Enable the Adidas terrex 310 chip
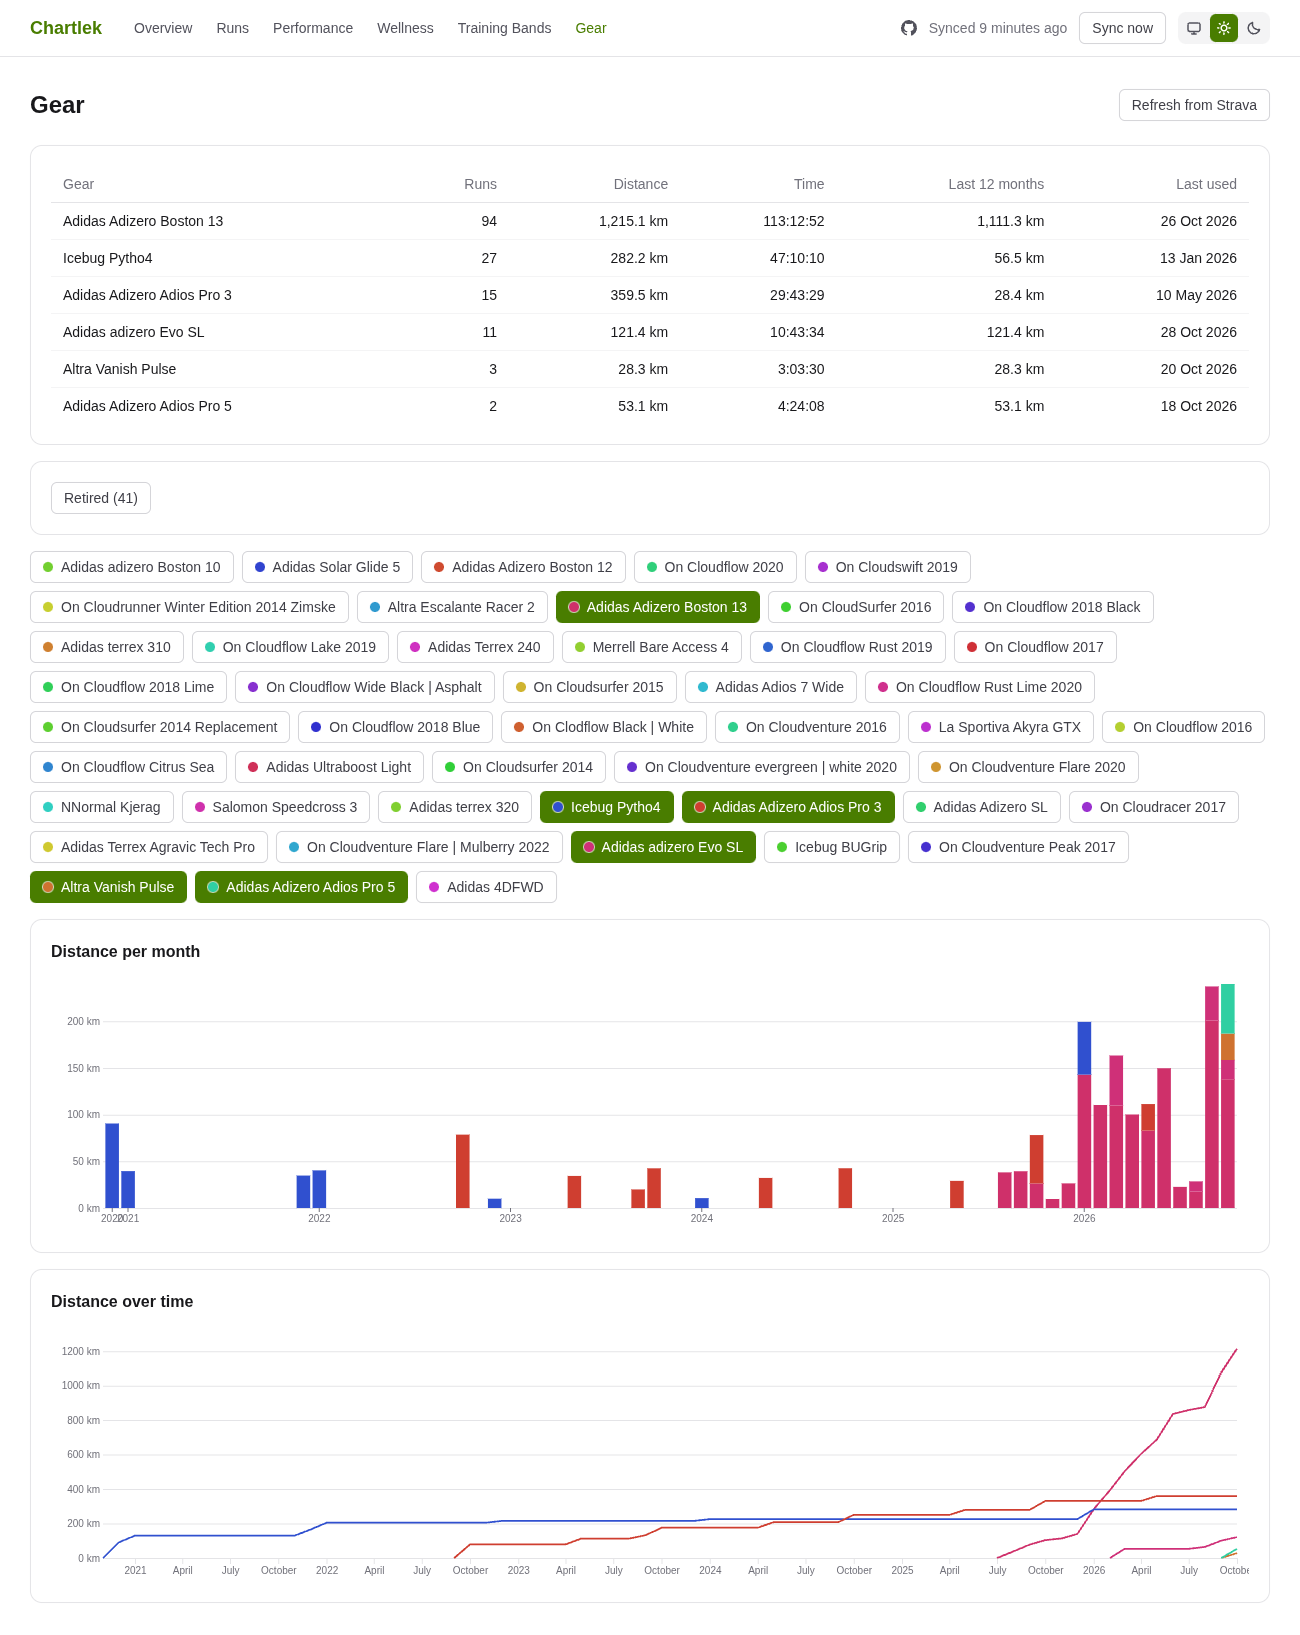The image size is (1300, 1635). click(107, 647)
